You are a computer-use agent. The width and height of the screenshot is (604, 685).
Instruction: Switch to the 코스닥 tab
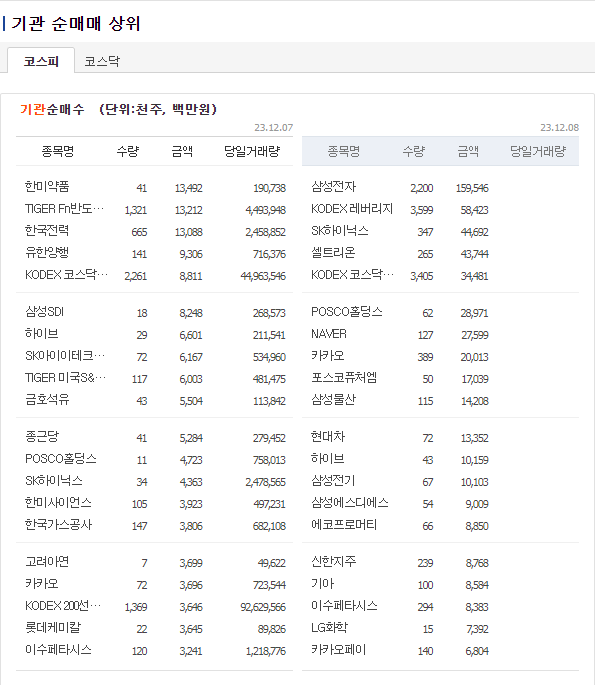[x=102, y=61]
